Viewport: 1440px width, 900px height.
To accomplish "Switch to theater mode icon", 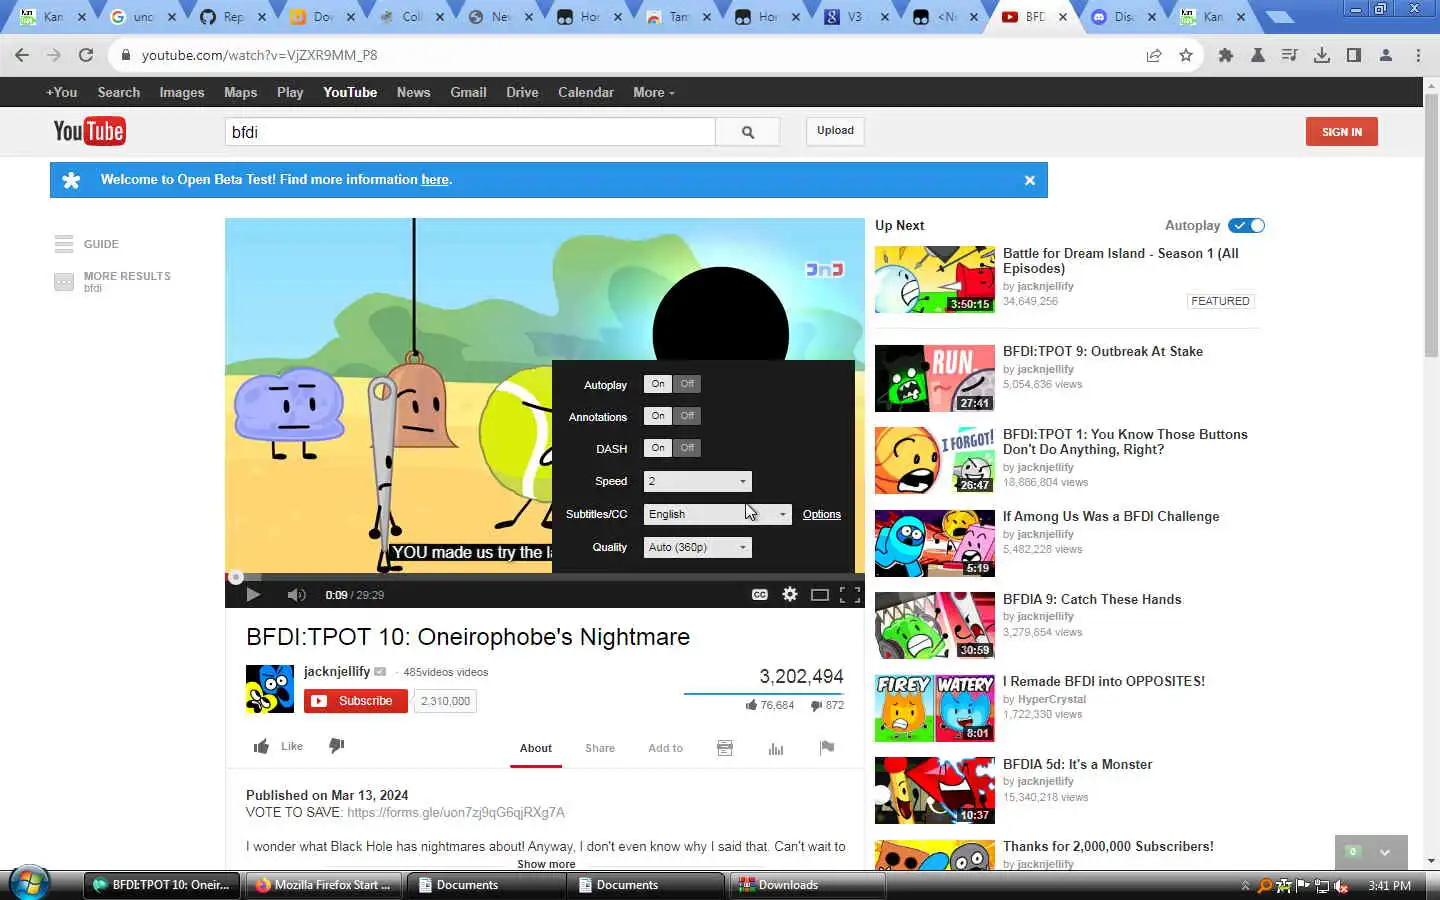I will click(x=820, y=595).
